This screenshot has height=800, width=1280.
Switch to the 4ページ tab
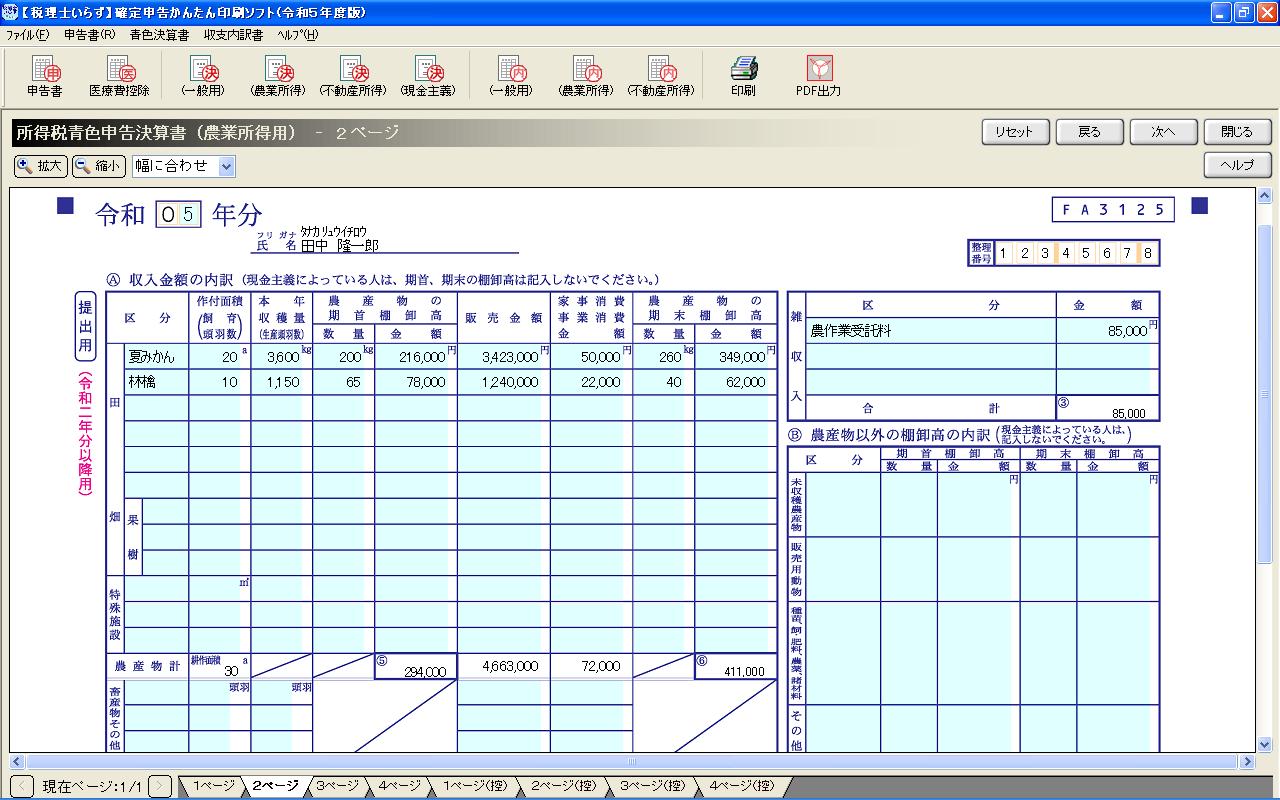(x=400, y=786)
